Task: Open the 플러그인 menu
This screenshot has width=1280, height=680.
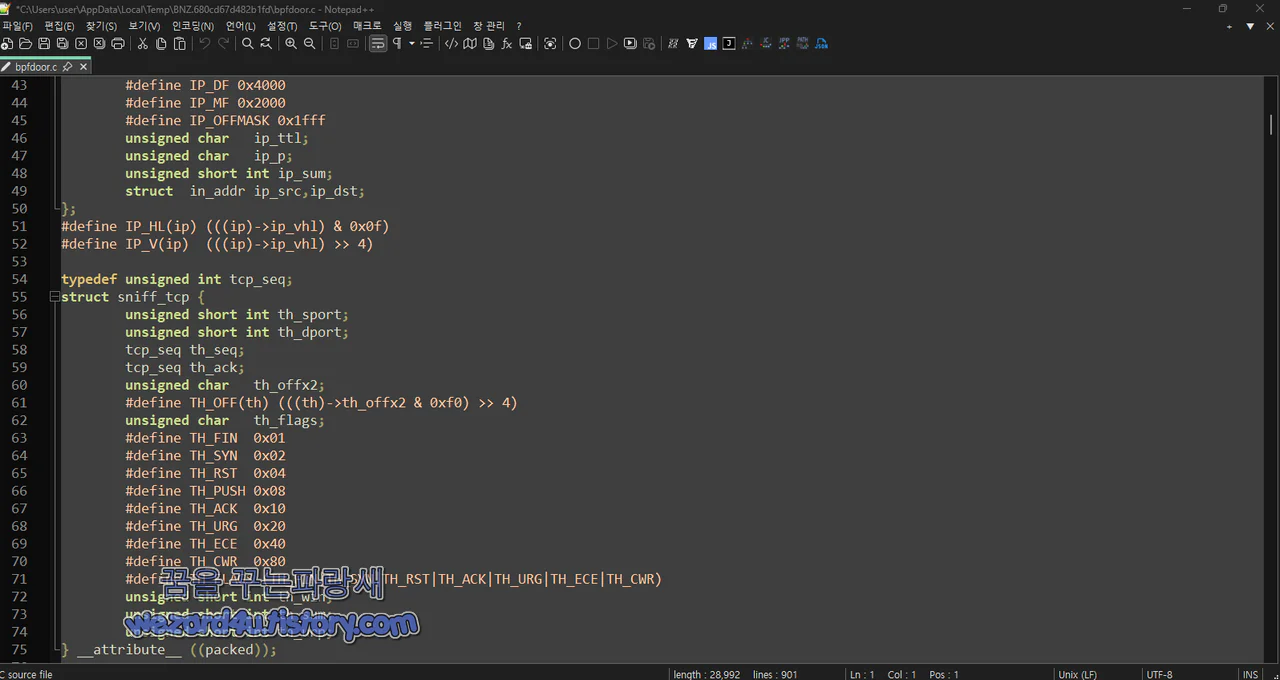Action: point(443,26)
